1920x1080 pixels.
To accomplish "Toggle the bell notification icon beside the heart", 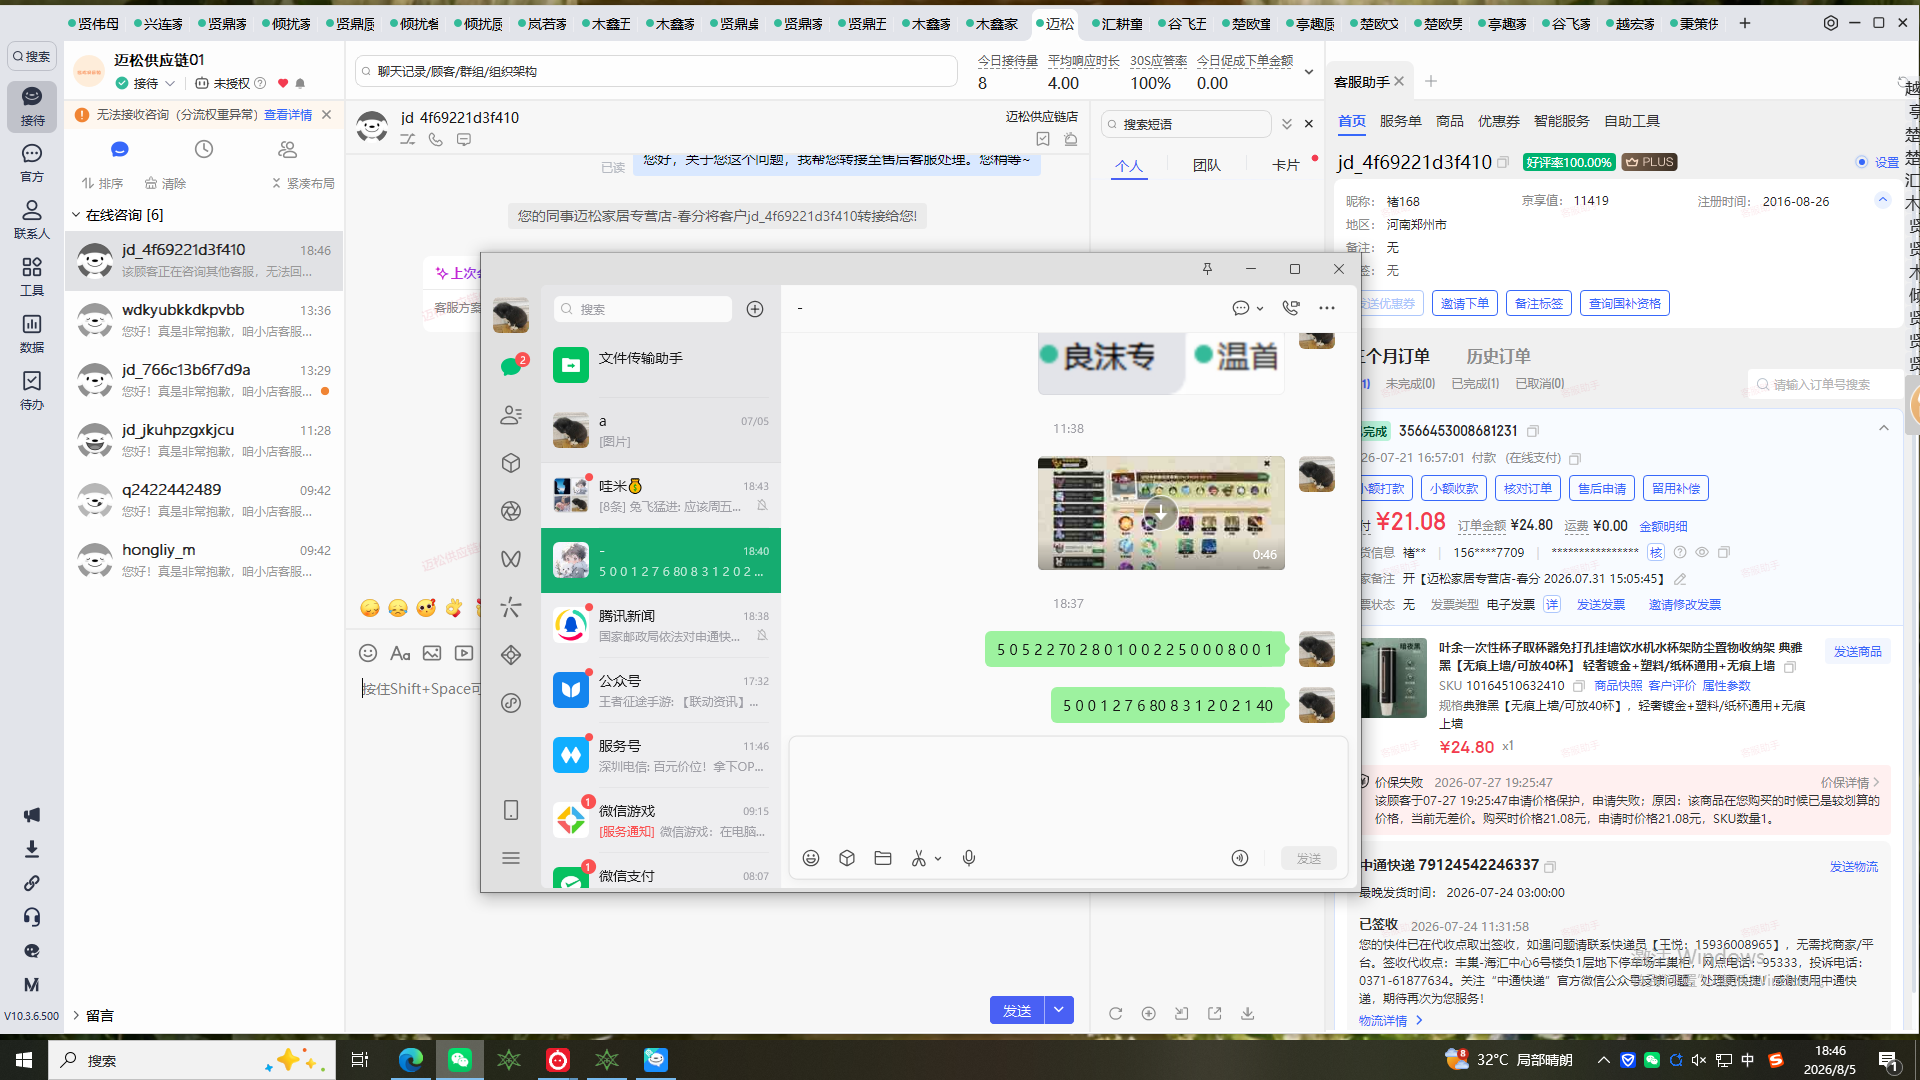I will pos(300,83).
